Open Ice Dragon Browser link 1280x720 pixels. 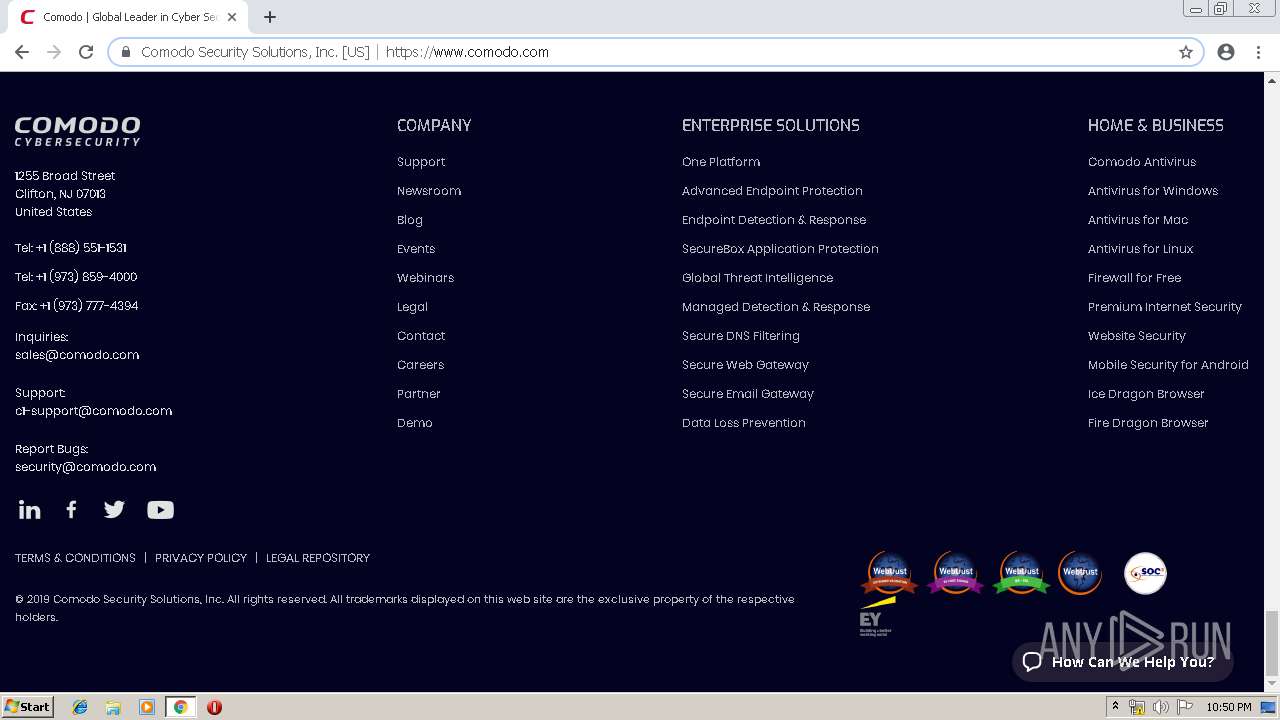[x=1146, y=394]
